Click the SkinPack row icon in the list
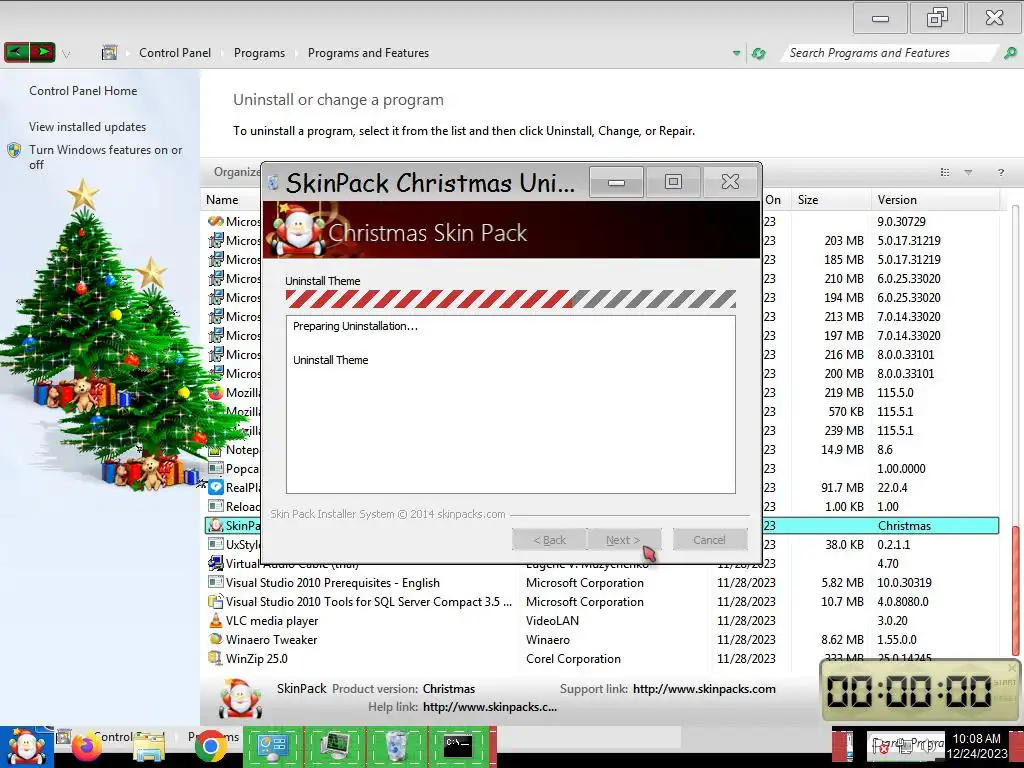 215,525
